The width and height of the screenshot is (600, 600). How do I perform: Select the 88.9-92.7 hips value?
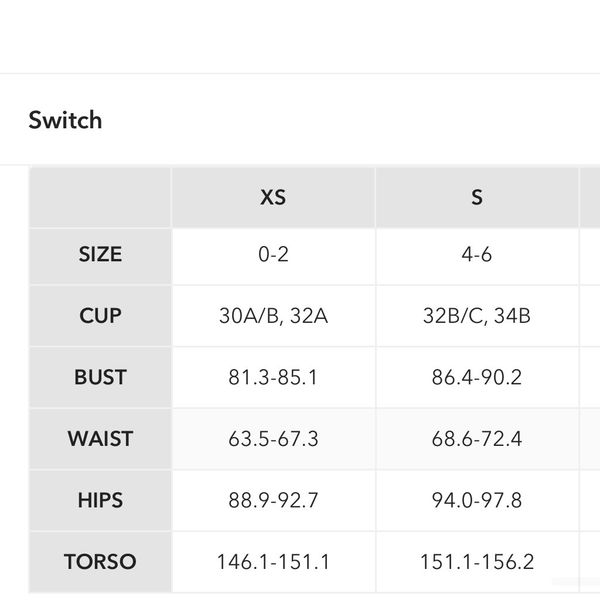click(273, 500)
